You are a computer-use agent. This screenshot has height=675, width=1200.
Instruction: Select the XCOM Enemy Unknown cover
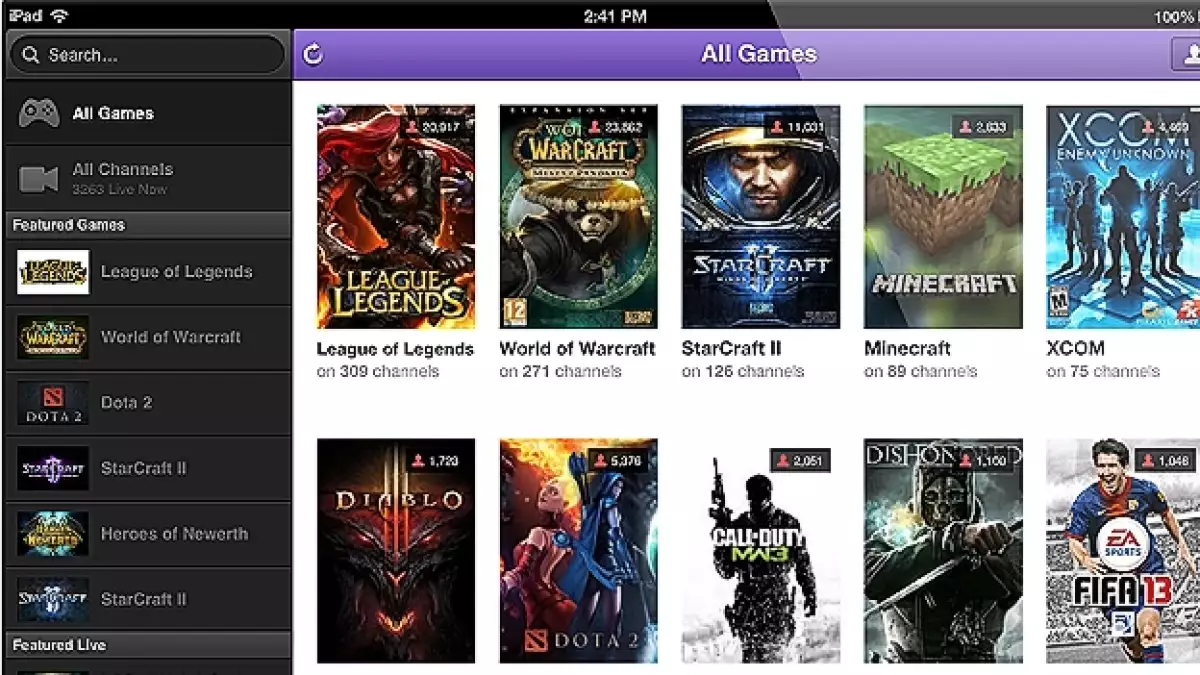click(x=1122, y=217)
